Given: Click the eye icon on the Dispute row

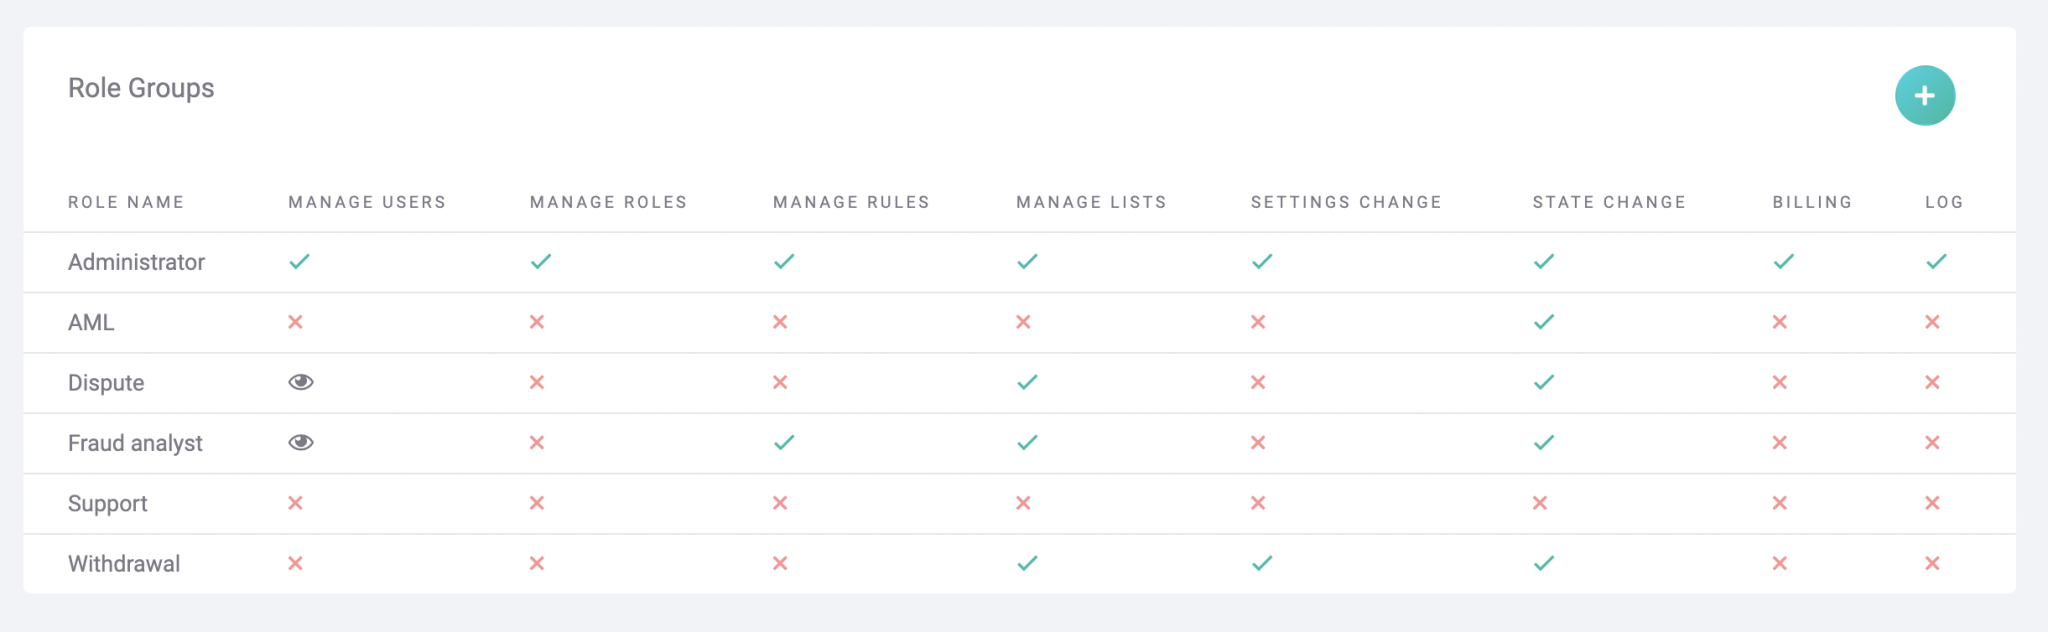Looking at the screenshot, I should tap(299, 382).
